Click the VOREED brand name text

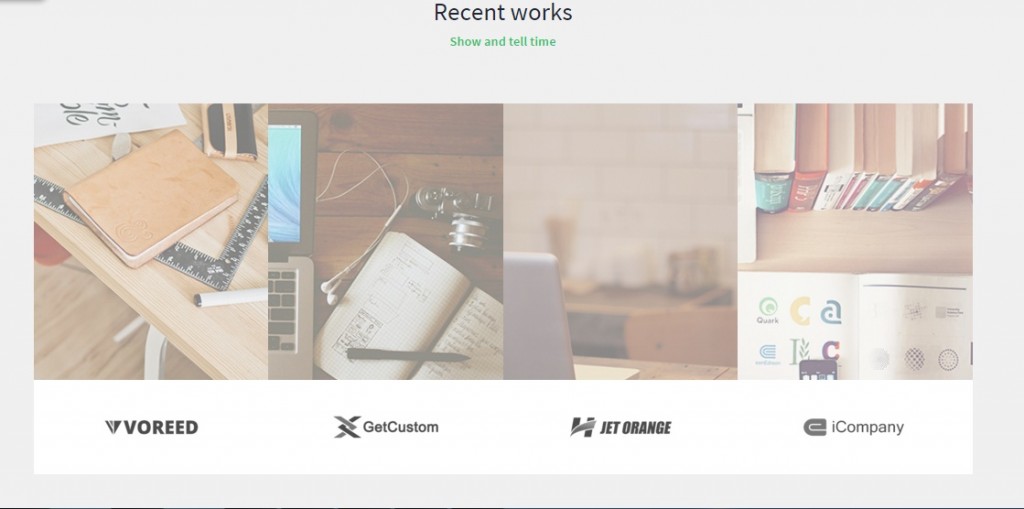[x=161, y=427]
